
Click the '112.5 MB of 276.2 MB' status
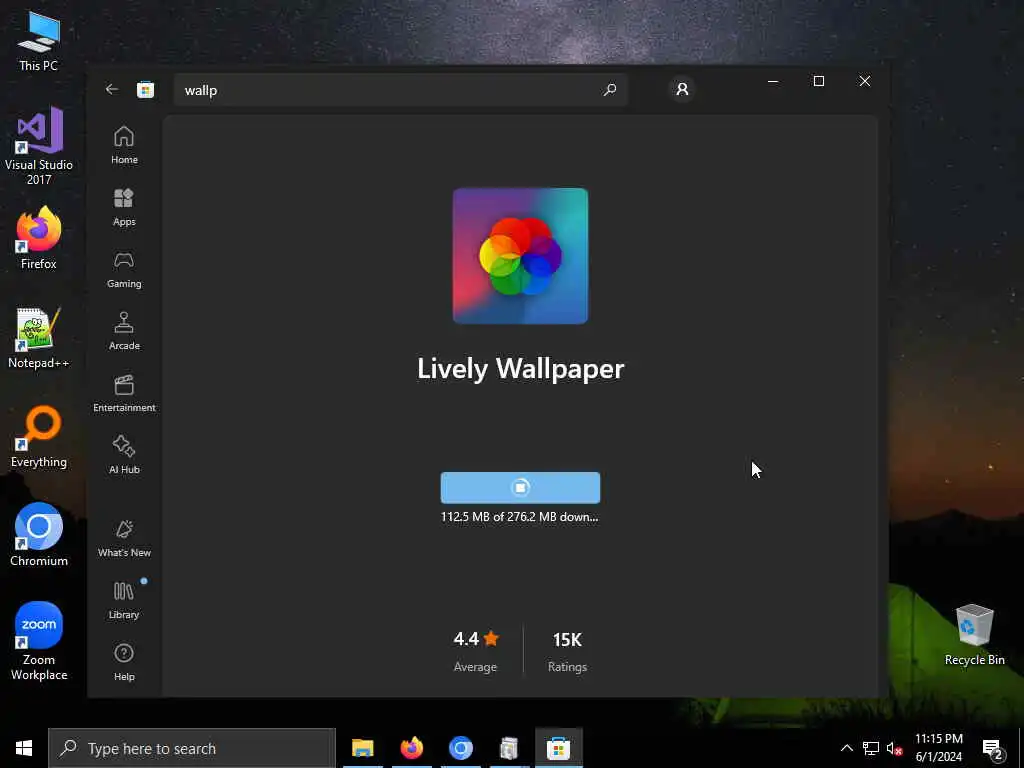[x=519, y=517]
